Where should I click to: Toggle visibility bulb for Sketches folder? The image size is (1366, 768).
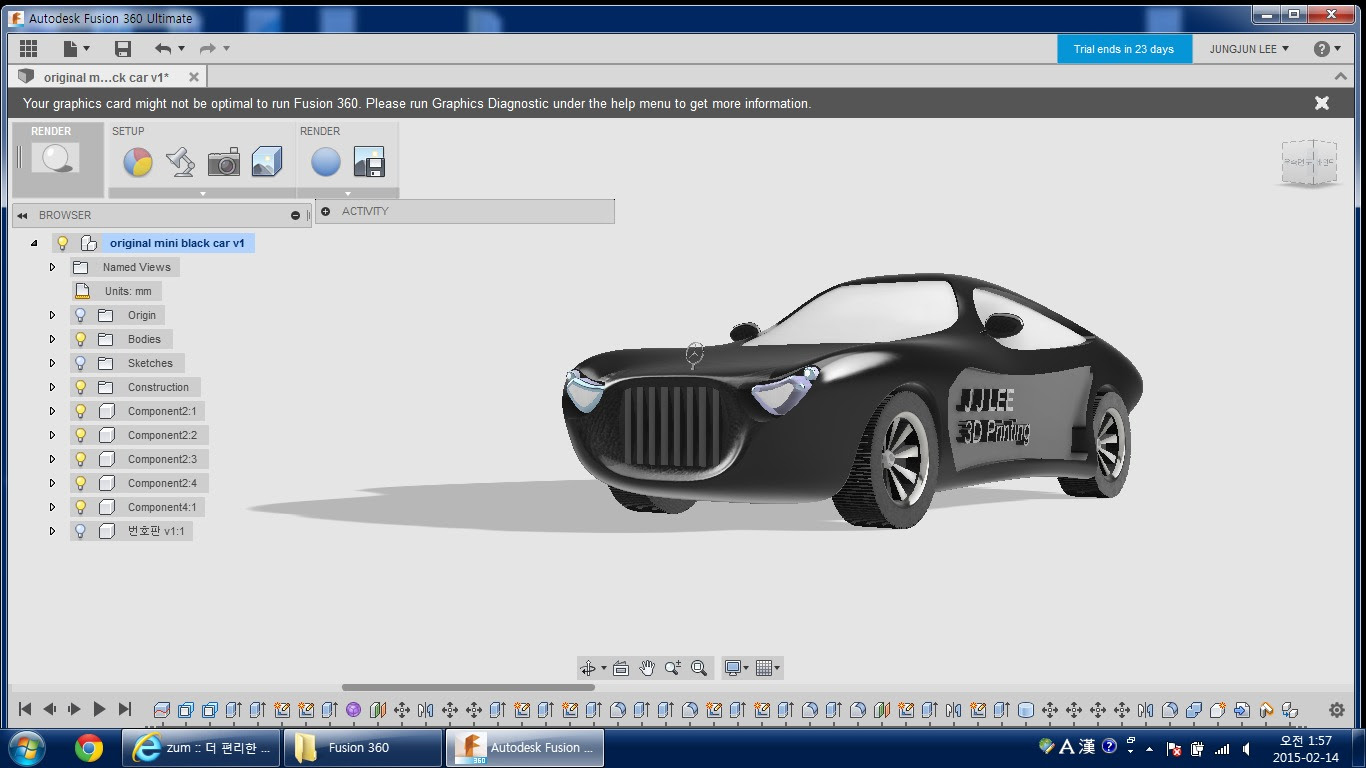(81, 363)
